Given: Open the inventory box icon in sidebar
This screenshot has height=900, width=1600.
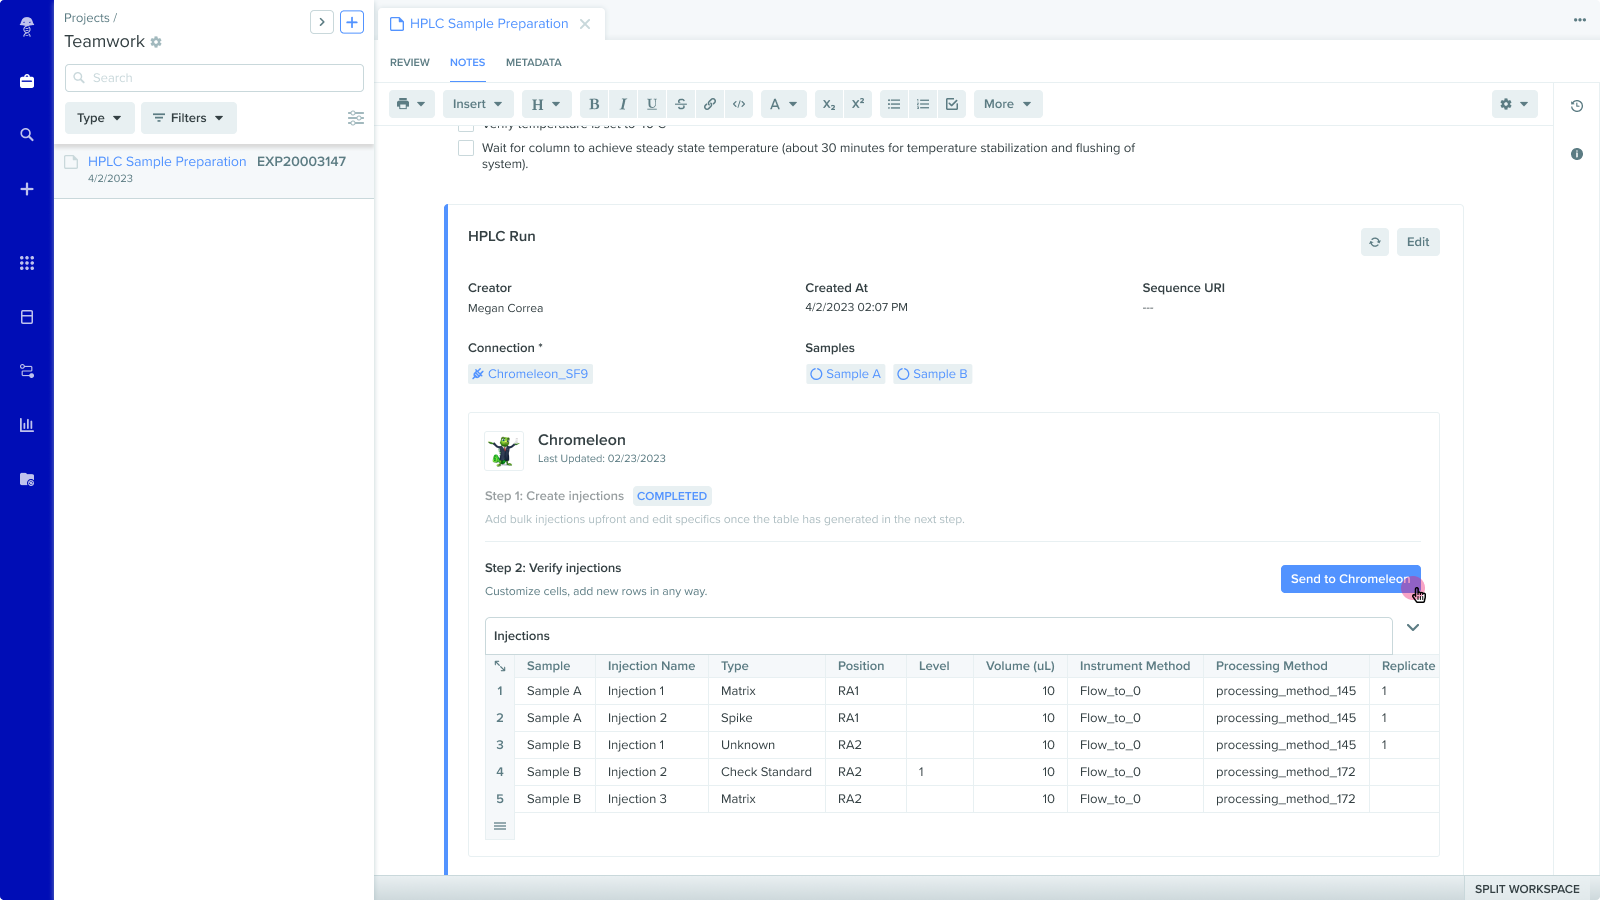Looking at the screenshot, I should pos(27,317).
